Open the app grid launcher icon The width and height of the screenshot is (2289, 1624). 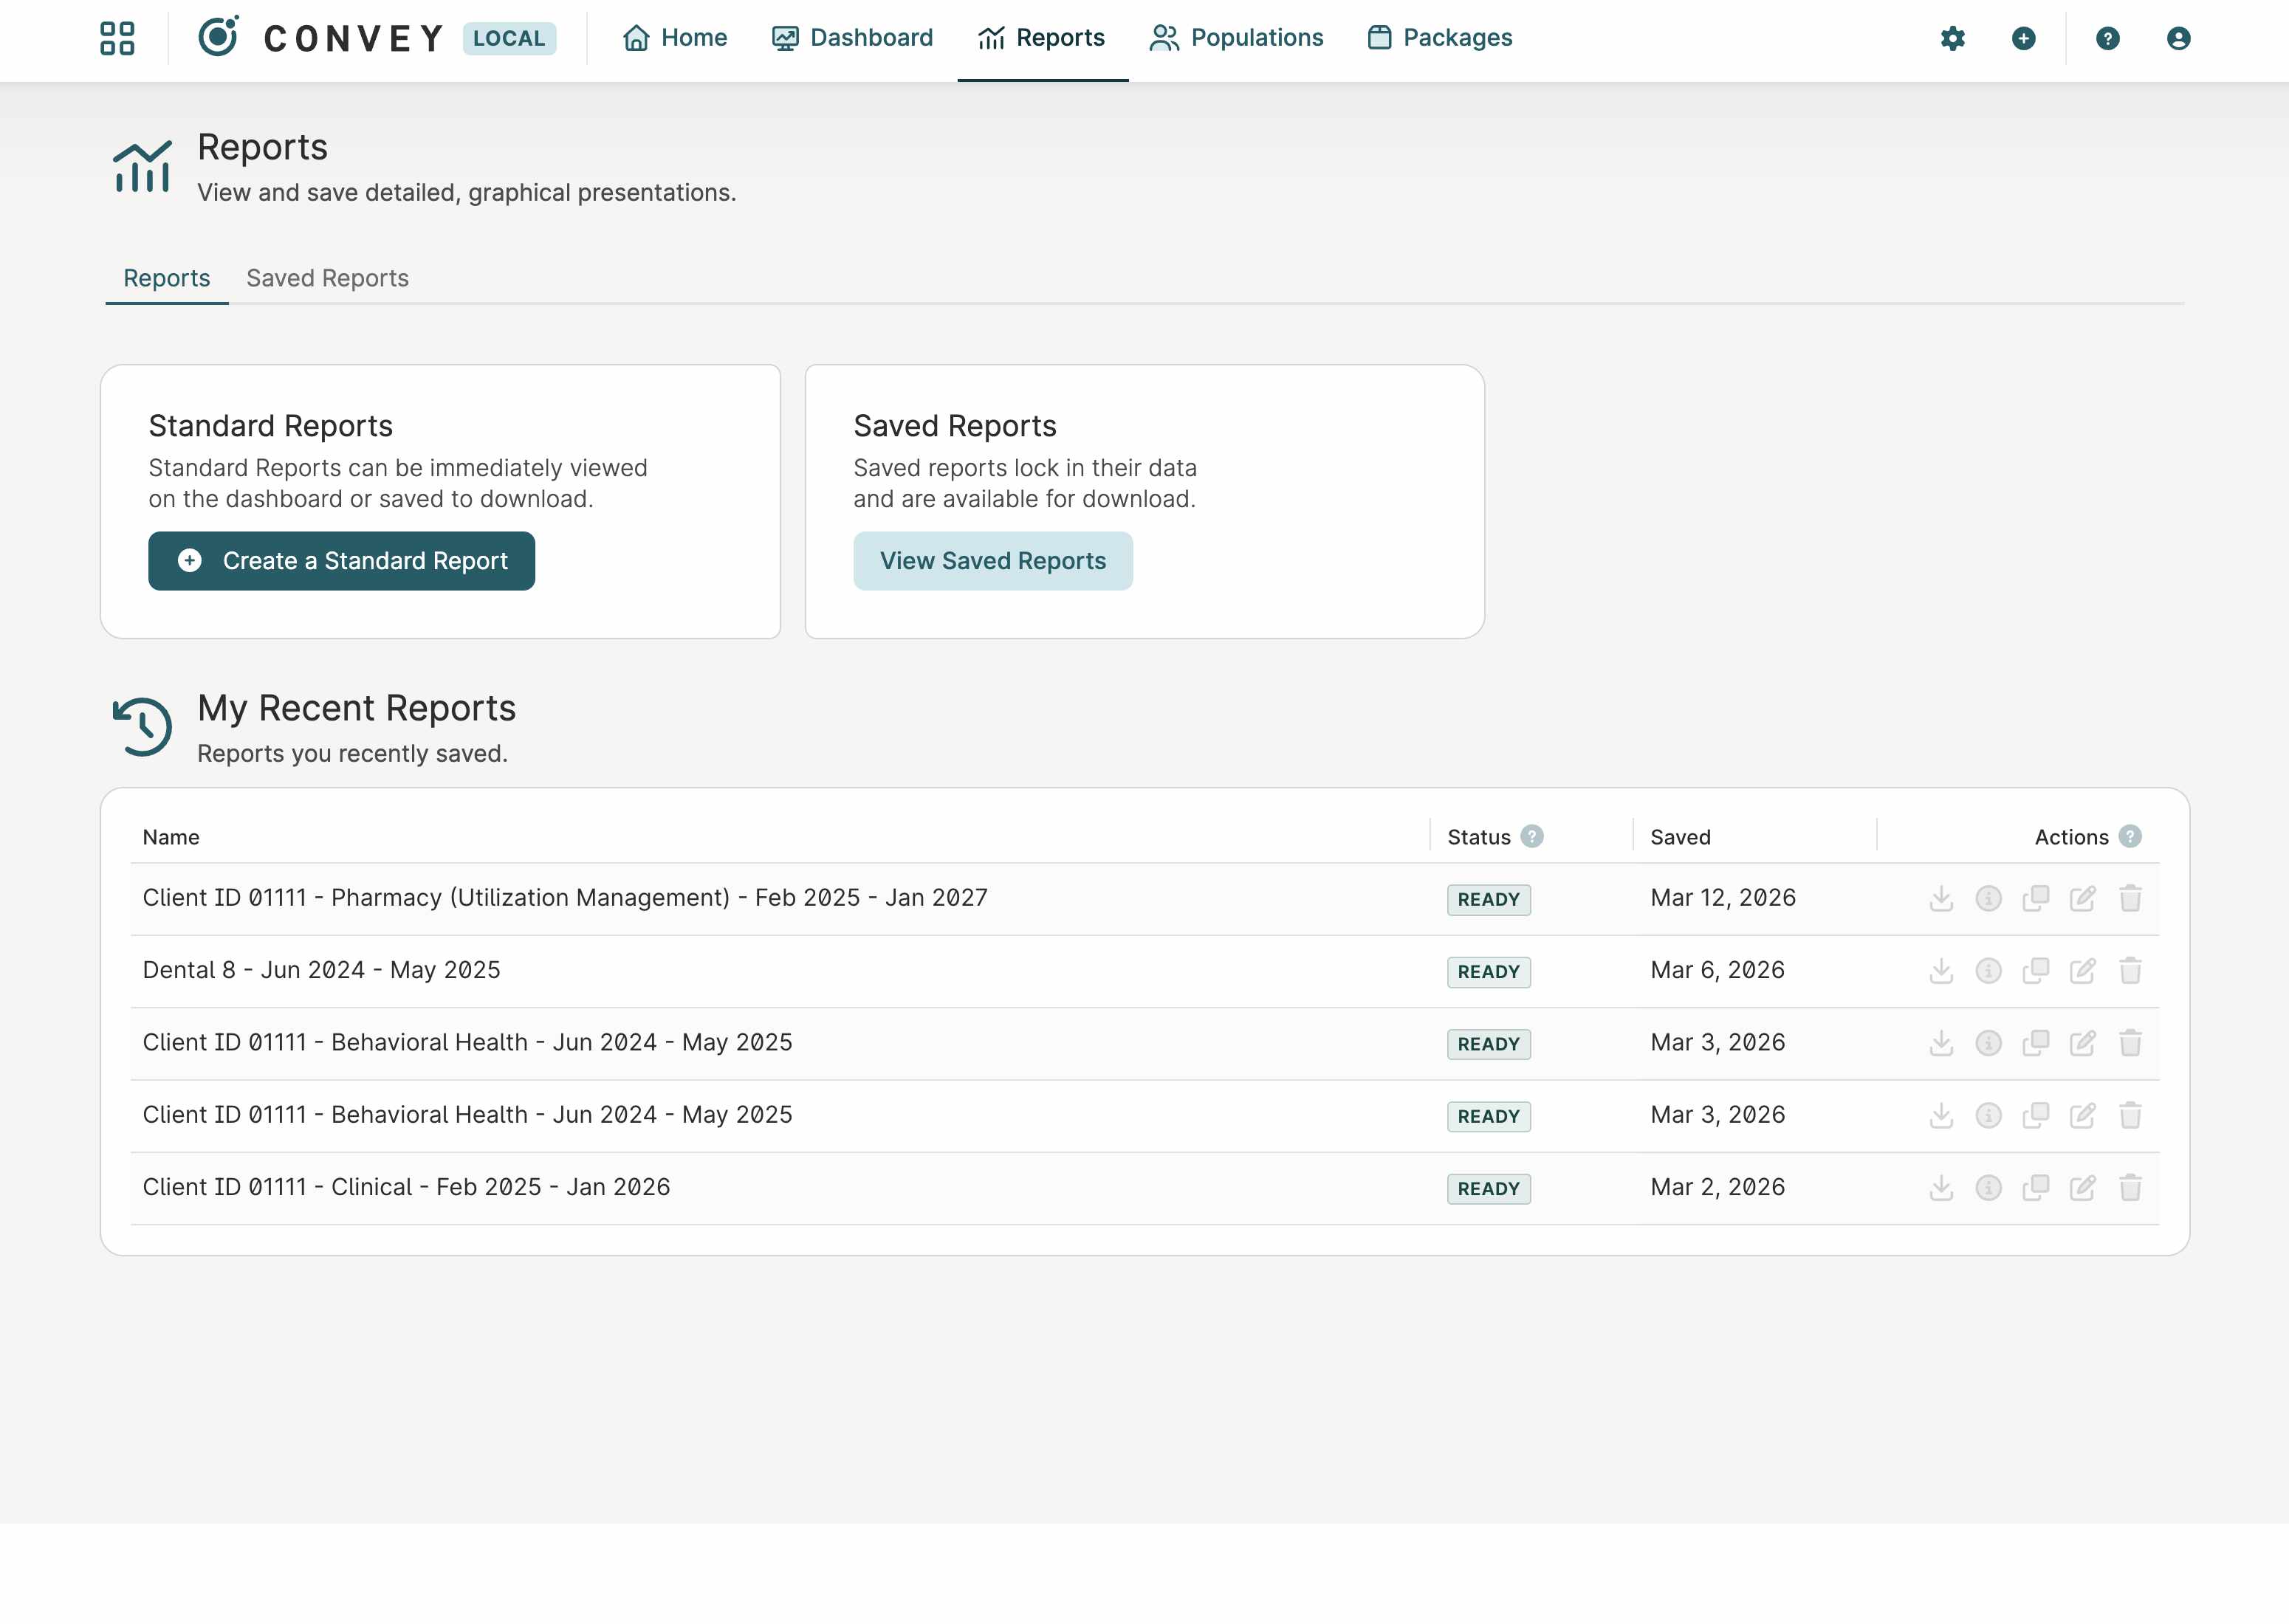pos(117,38)
